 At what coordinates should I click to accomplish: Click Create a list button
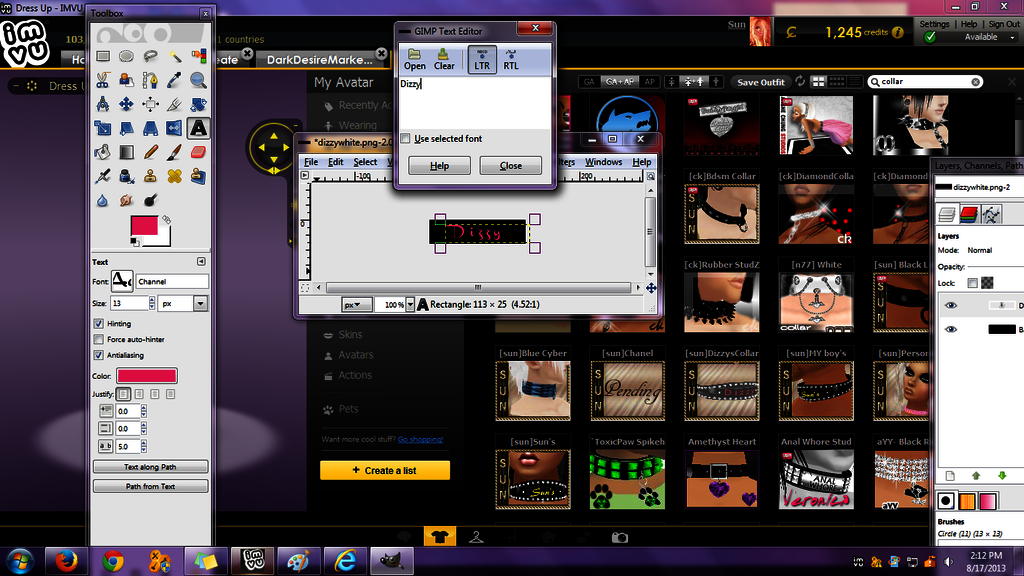(x=385, y=470)
